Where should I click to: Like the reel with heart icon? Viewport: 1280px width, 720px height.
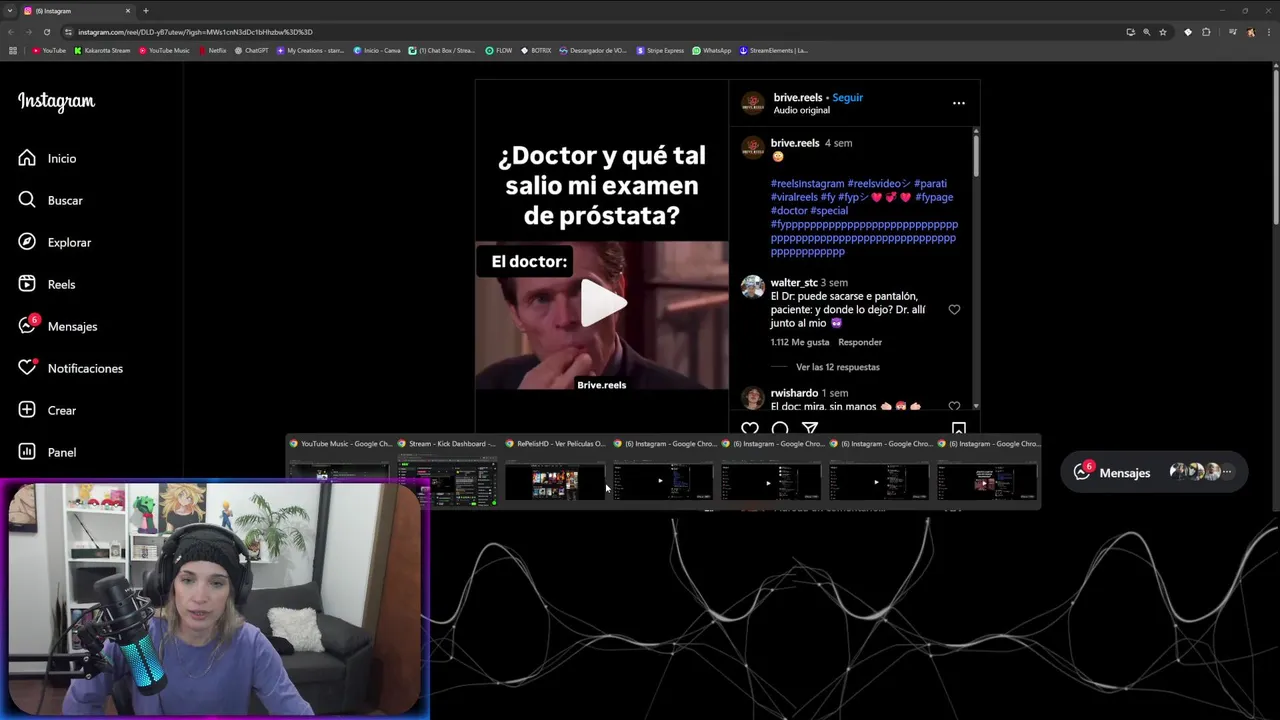750,429
